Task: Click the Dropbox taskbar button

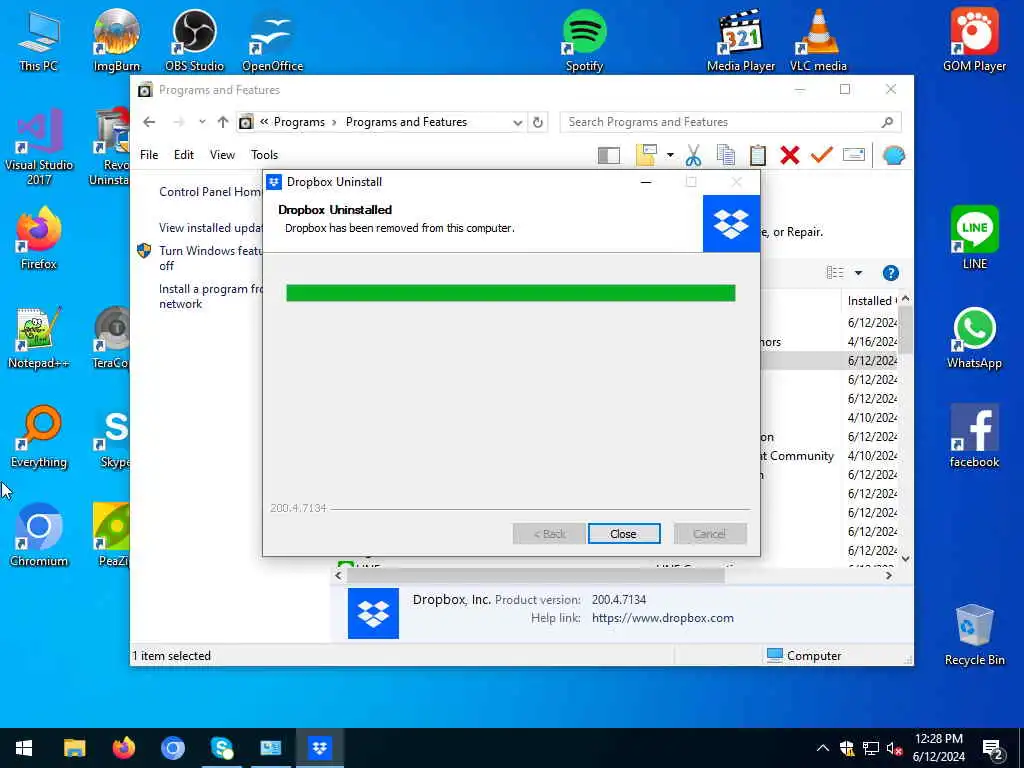Action: click(x=319, y=748)
